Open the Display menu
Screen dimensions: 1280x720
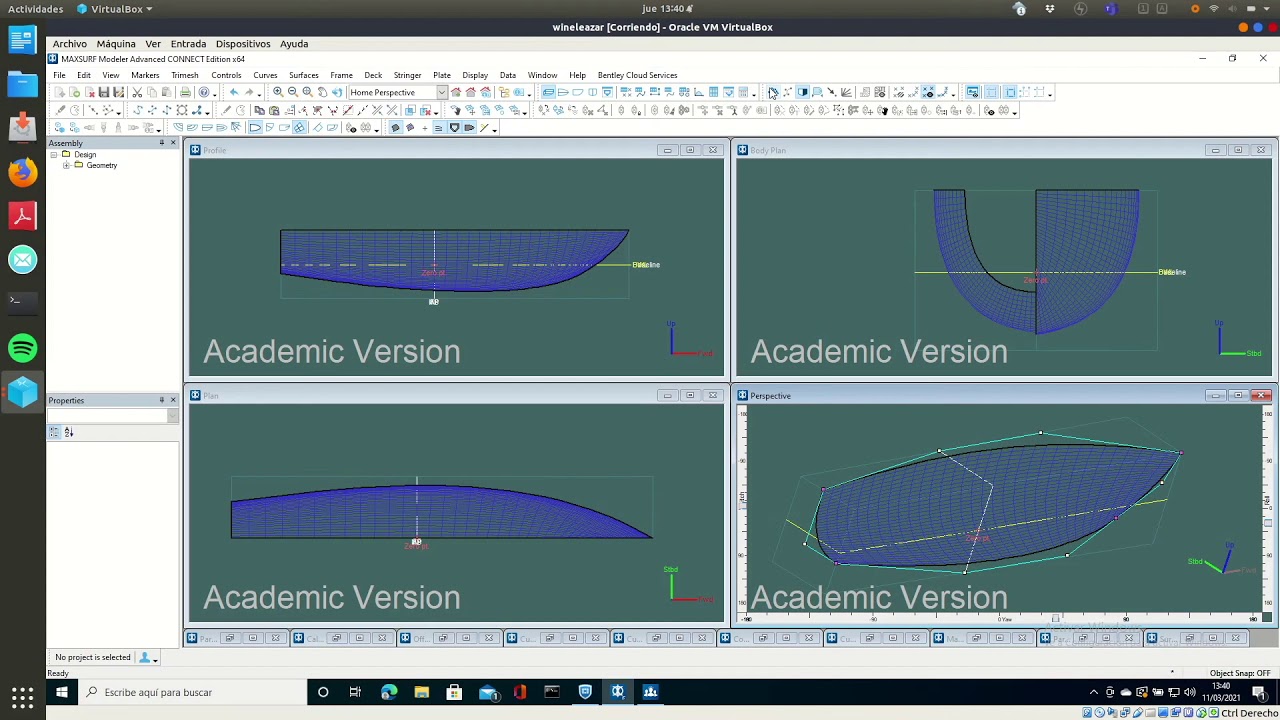coord(475,75)
